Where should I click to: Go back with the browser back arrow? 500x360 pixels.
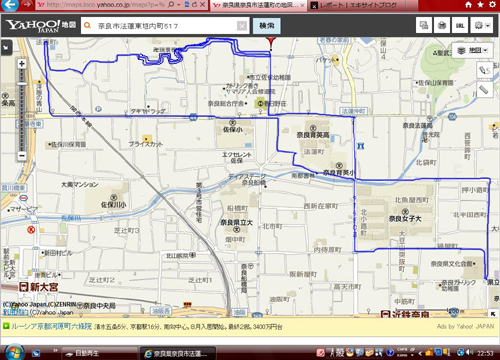click(10, 4)
